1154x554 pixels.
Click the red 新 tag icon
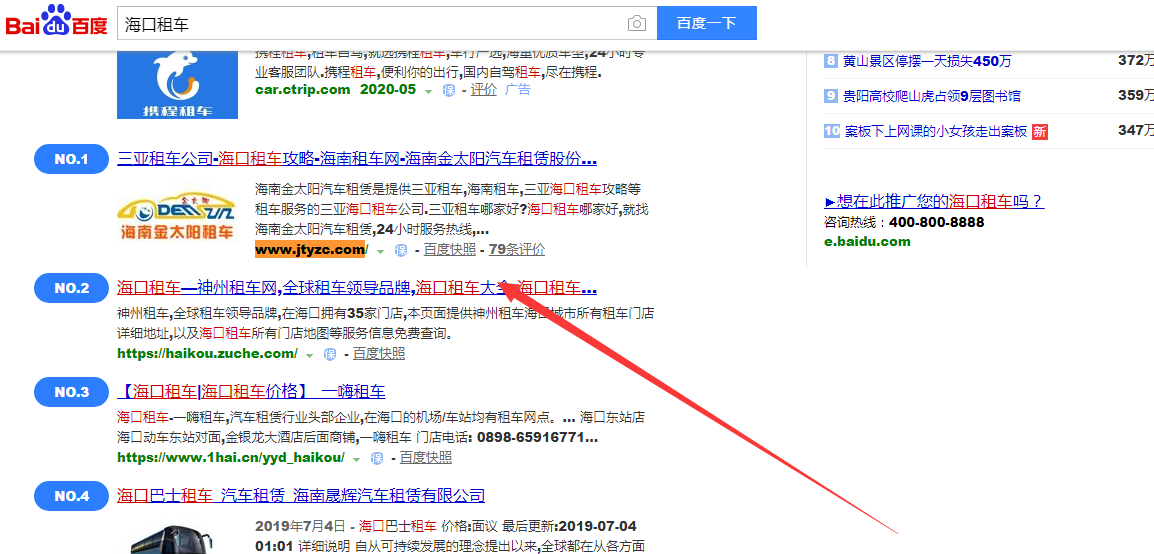pos(1040,132)
